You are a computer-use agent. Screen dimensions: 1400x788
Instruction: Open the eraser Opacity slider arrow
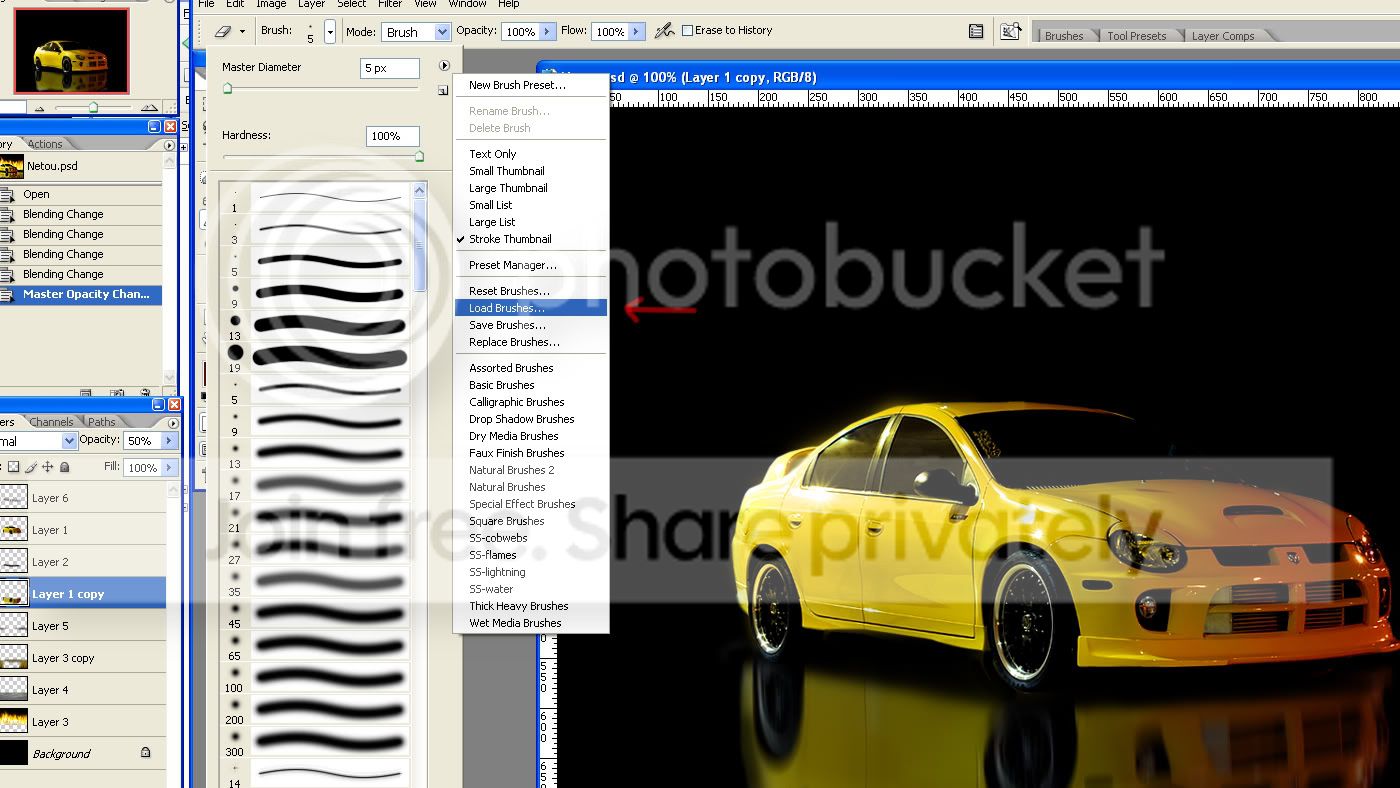click(547, 32)
